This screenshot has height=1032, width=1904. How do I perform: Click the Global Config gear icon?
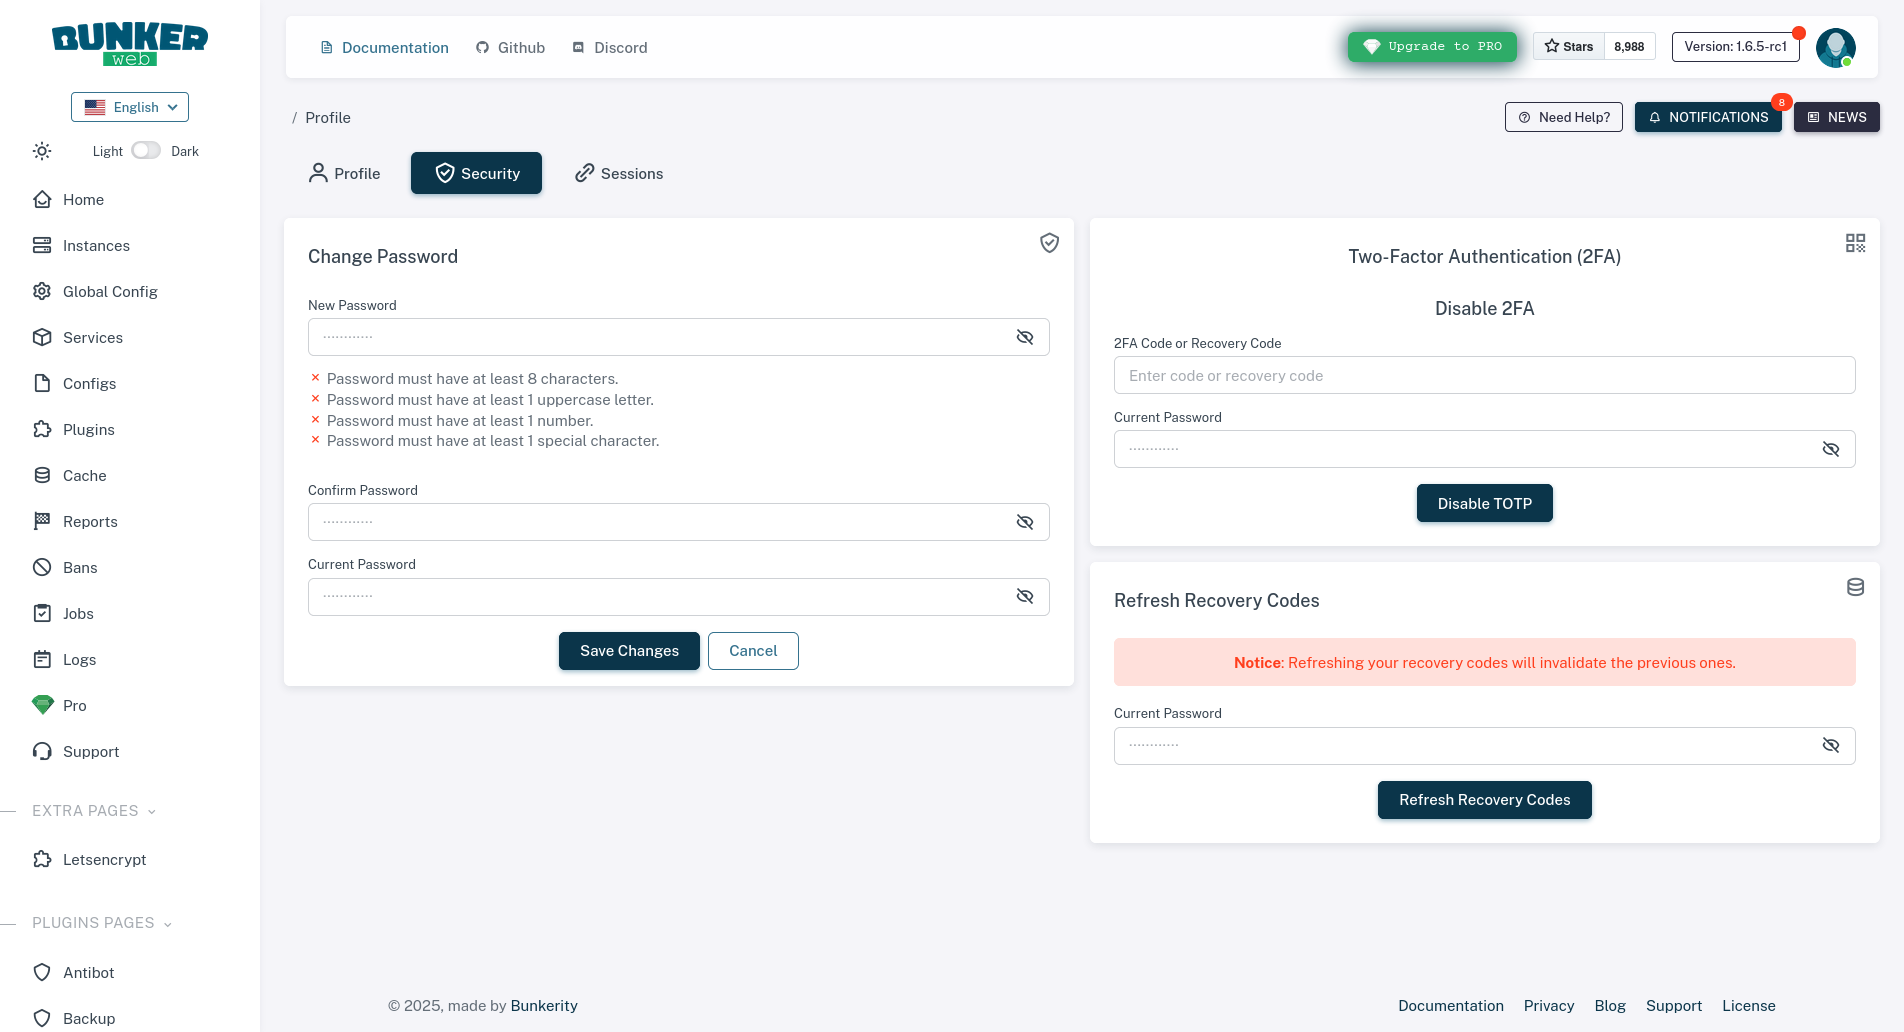coord(42,292)
